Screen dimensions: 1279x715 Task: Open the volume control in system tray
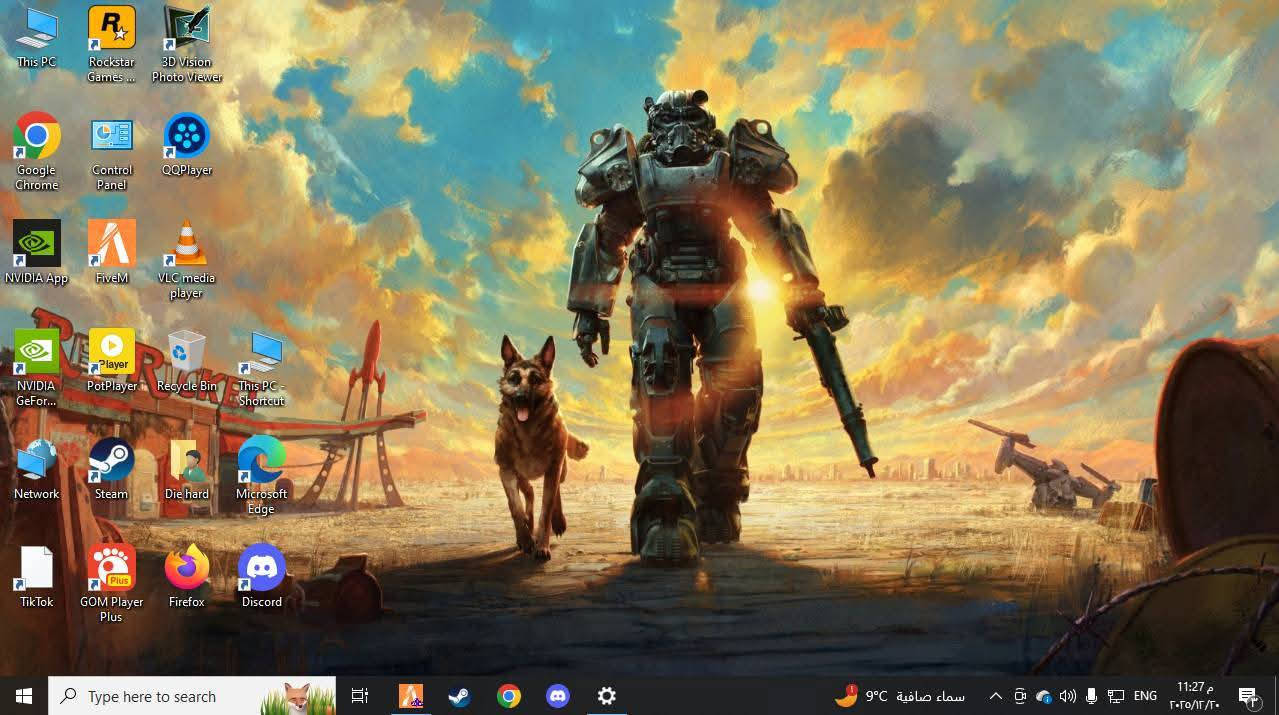[1067, 696]
